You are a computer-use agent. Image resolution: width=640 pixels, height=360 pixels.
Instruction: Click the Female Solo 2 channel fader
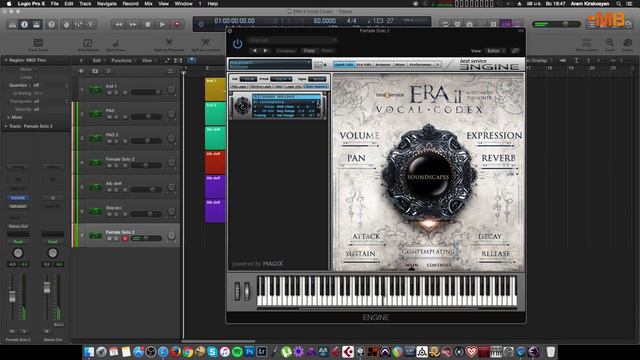[x=12, y=296]
